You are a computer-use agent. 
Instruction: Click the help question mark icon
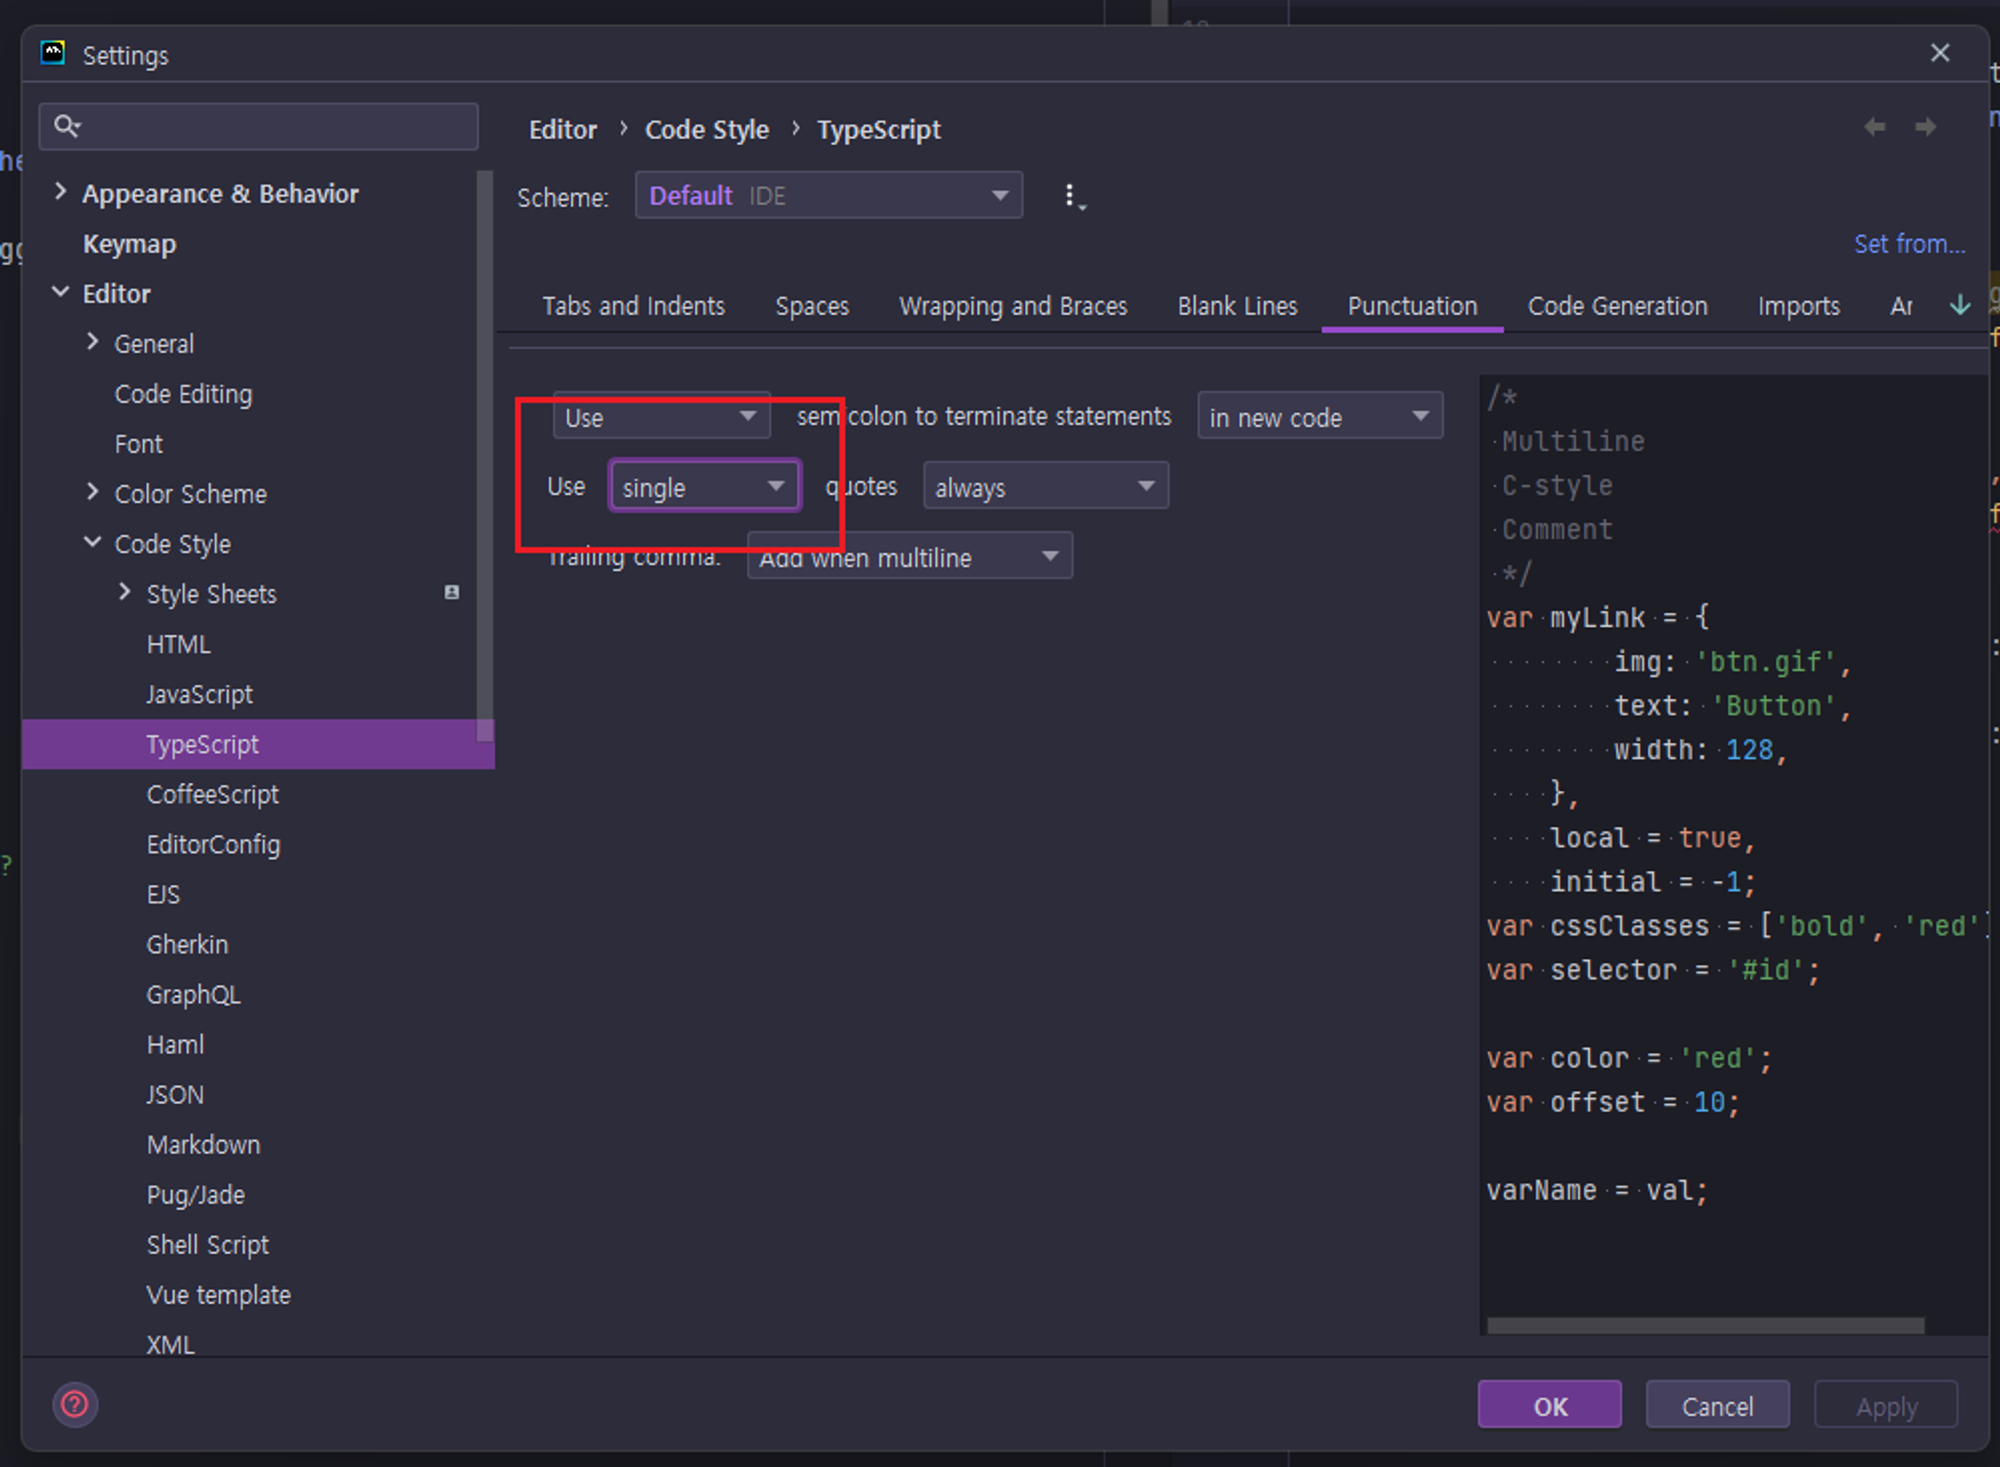[75, 1404]
